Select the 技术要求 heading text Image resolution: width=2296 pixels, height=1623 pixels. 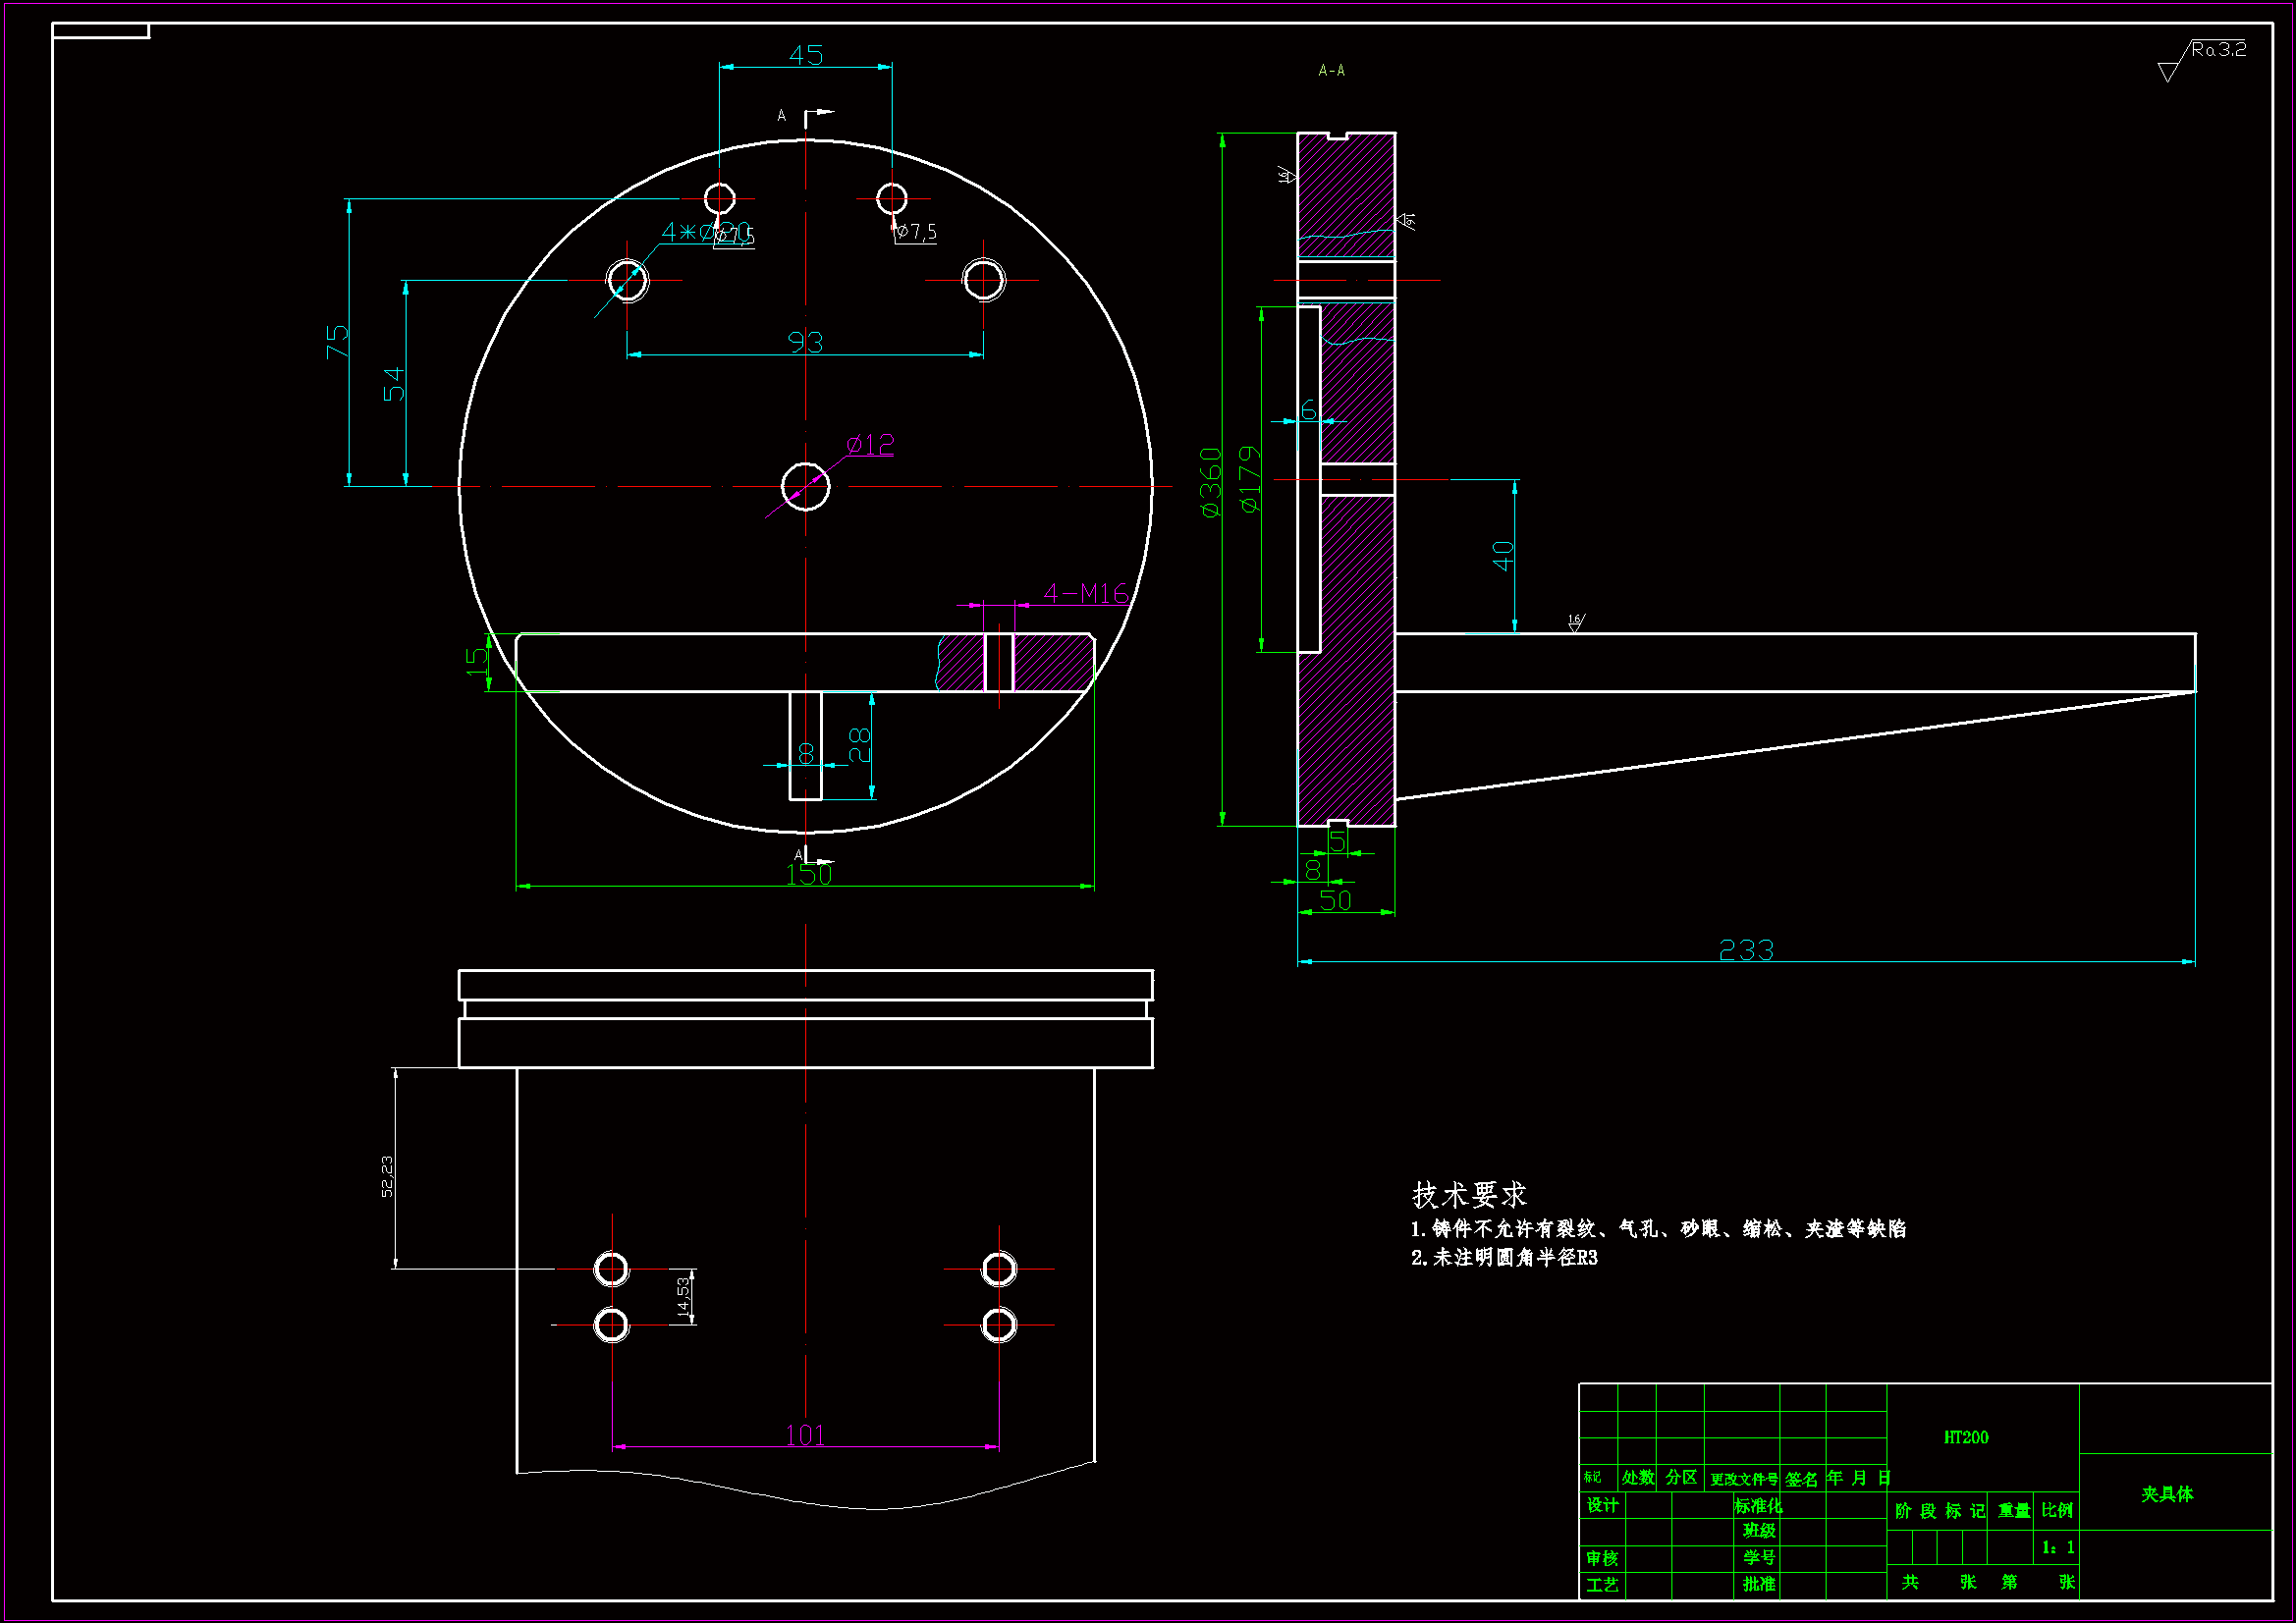point(1468,1195)
